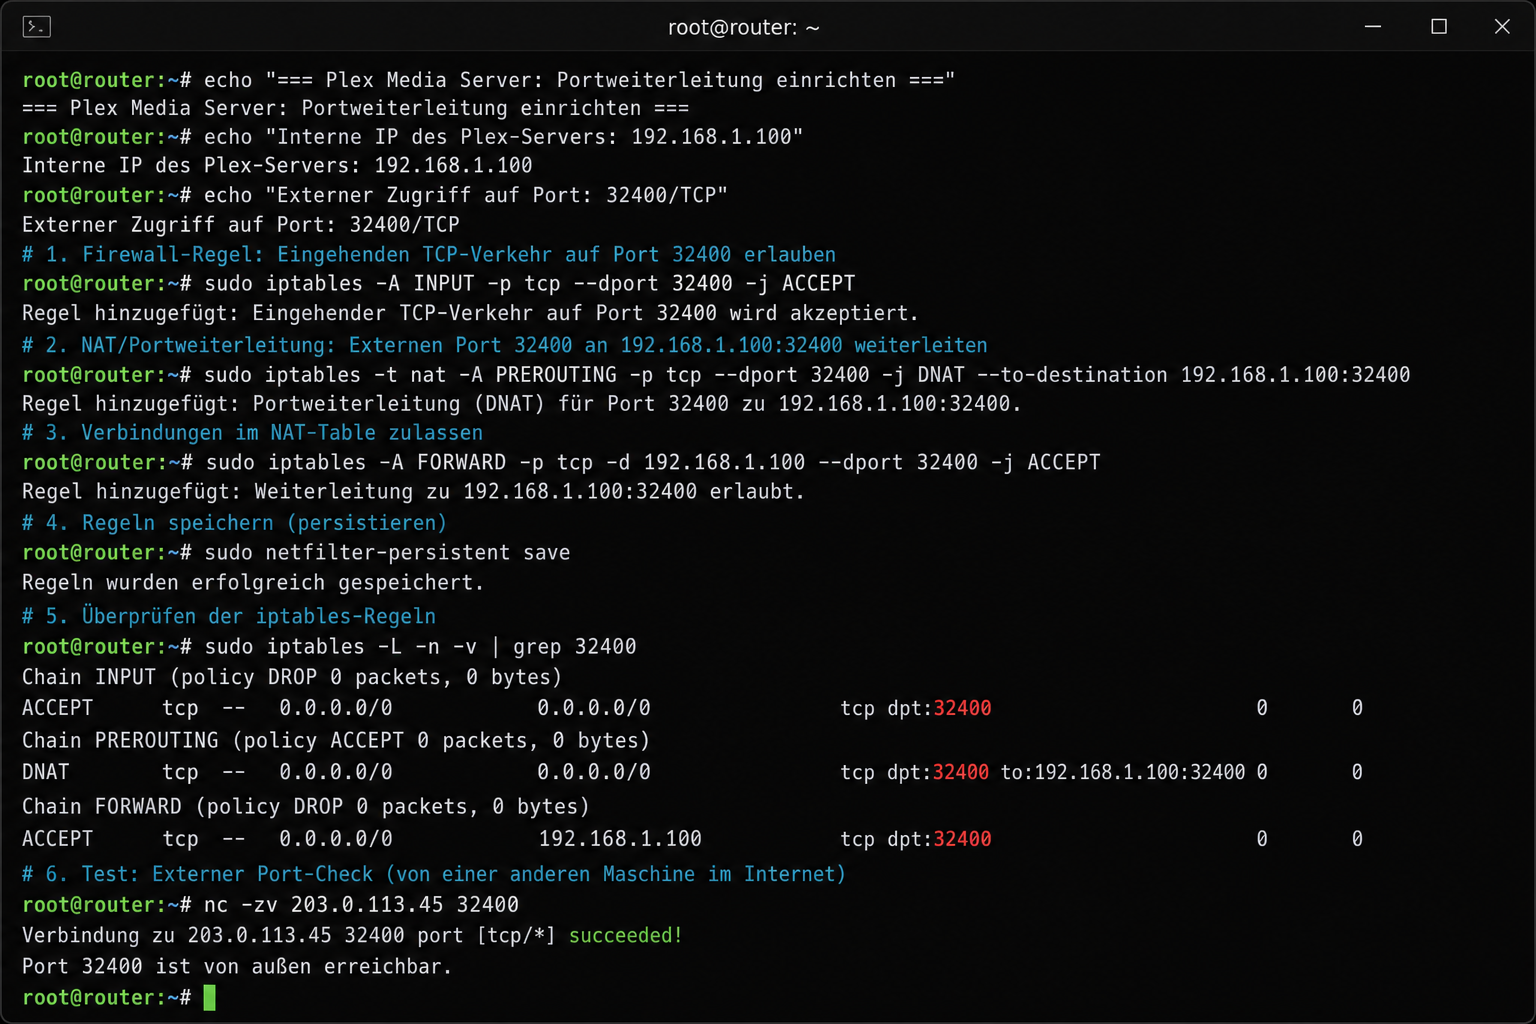Viewport: 1536px width, 1024px height.
Task: Click 'DNAT' at start of PREROUTING rule row
Action: [46, 772]
